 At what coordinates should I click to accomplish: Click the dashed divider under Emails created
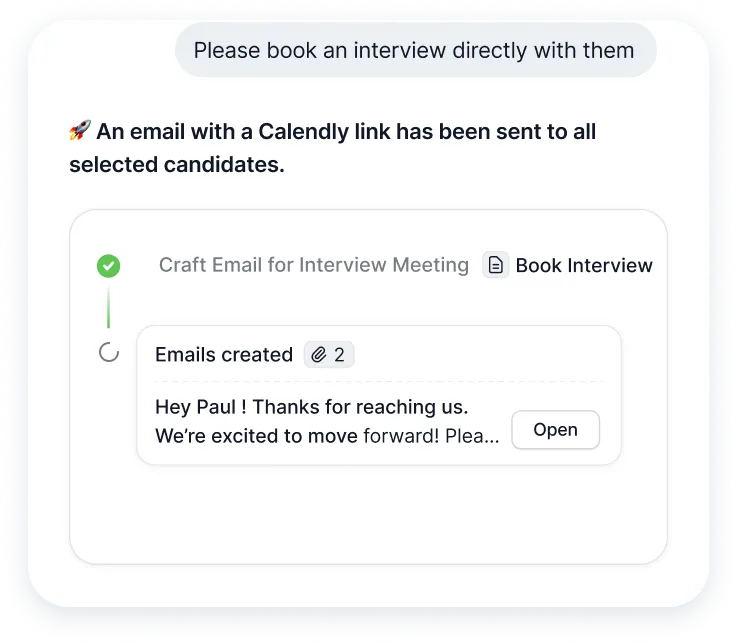pyautogui.click(x=378, y=381)
